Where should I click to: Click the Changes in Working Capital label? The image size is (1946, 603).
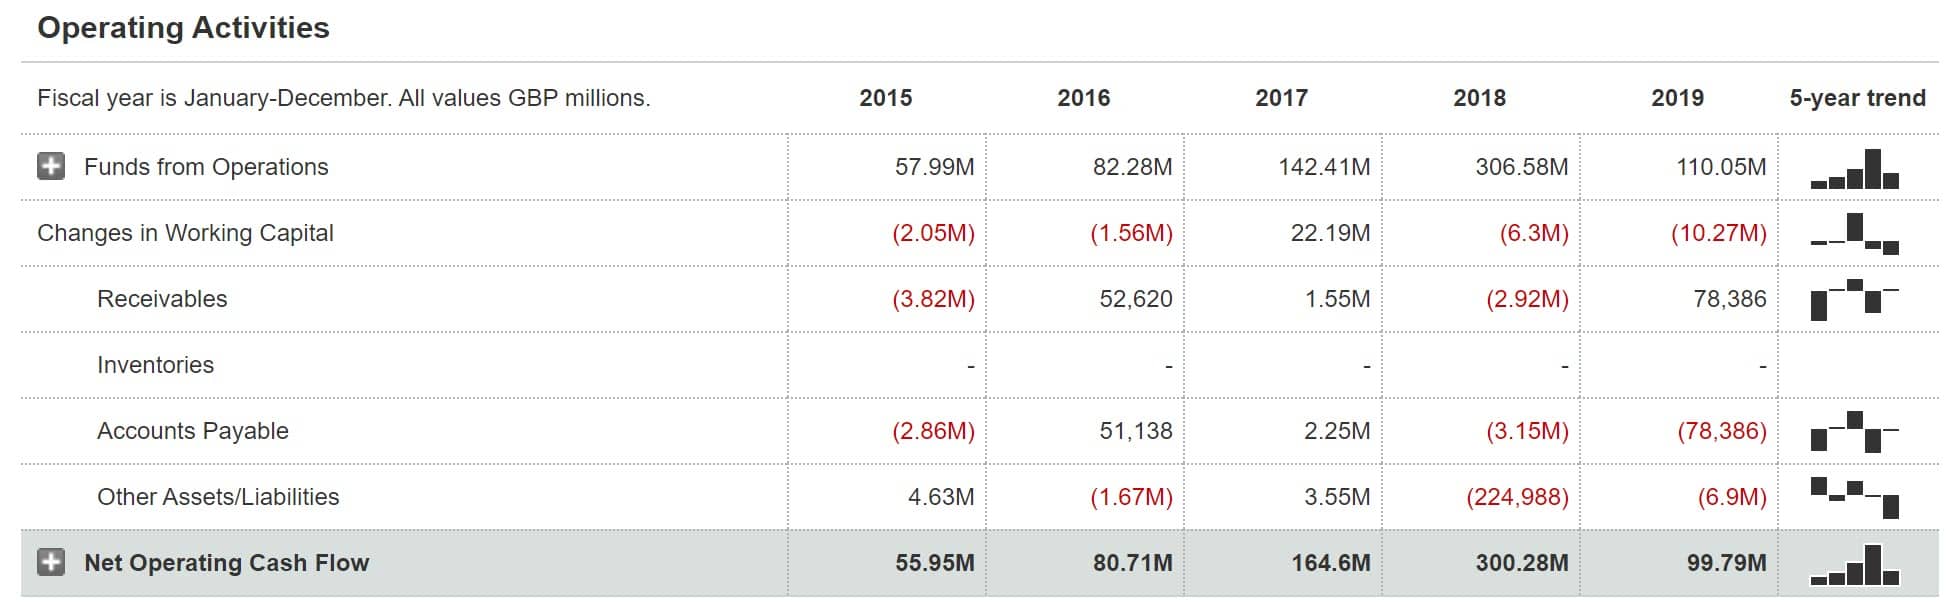click(x=185, y=233)
